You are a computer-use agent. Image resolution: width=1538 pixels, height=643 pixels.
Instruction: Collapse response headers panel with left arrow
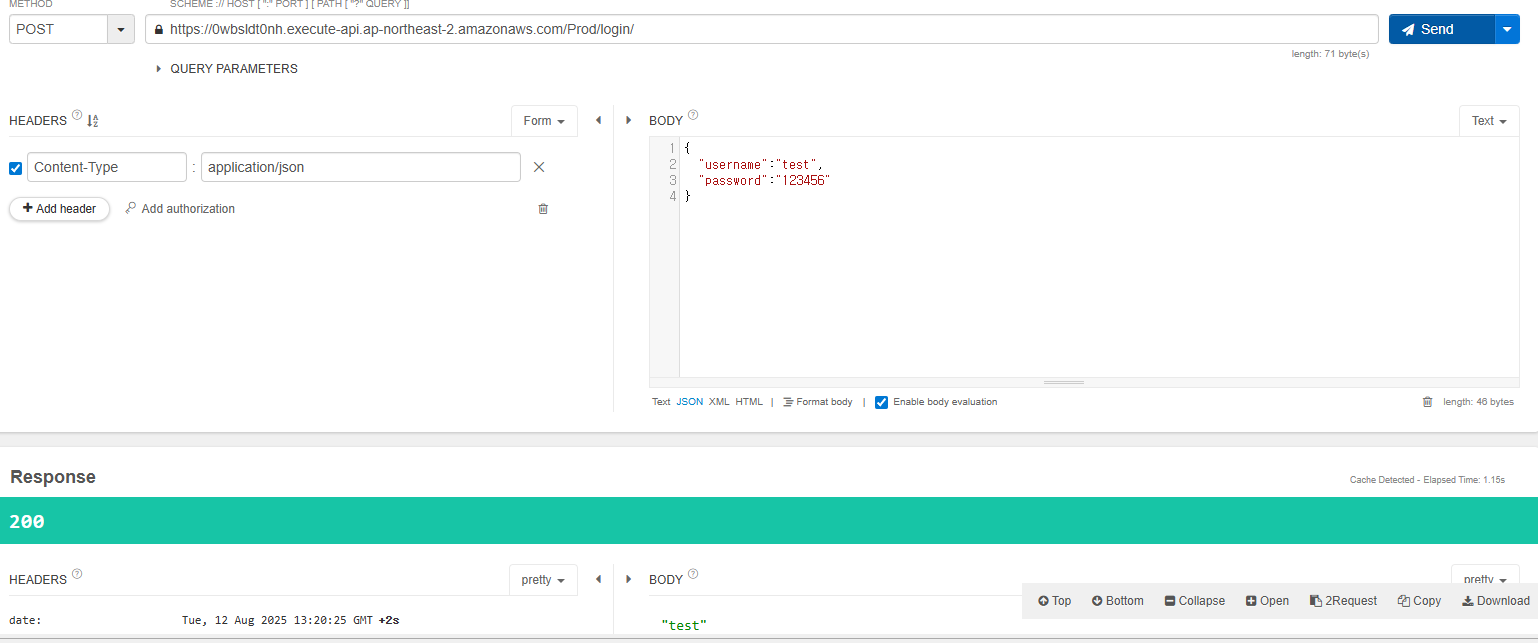click(x=598, y=579)
